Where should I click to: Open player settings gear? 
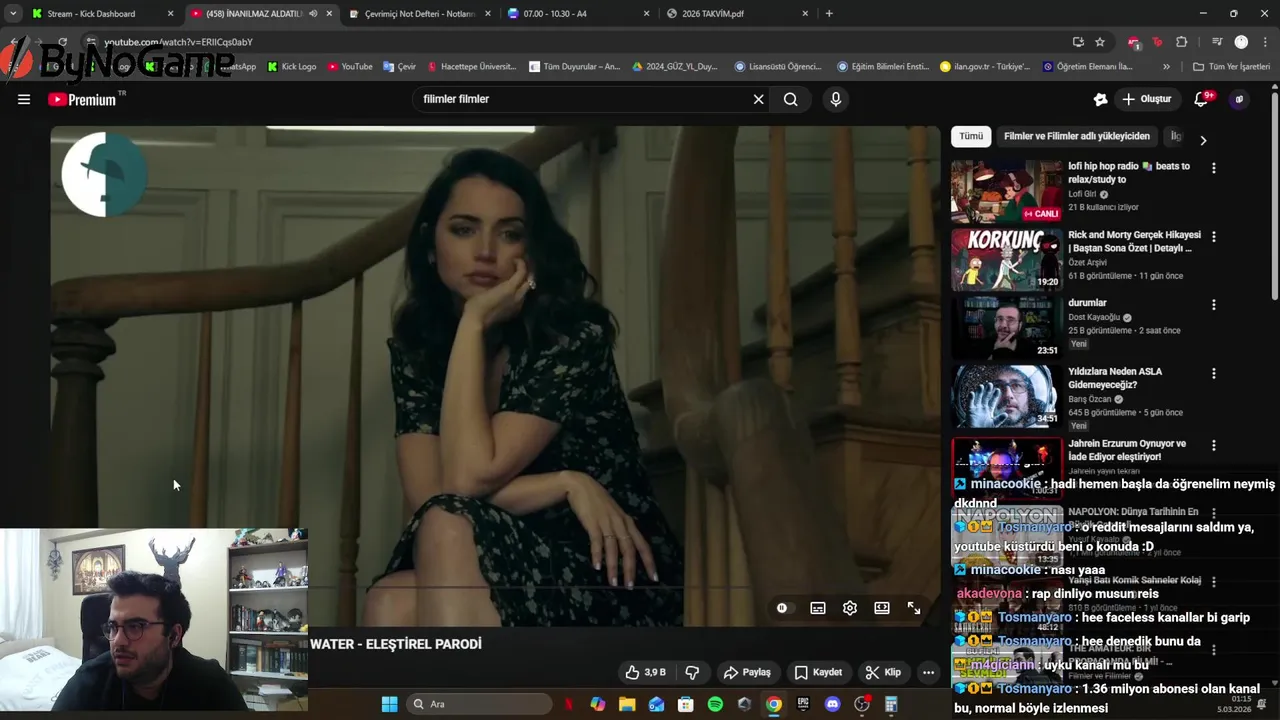pyautogui.click(x=850, y=608)
